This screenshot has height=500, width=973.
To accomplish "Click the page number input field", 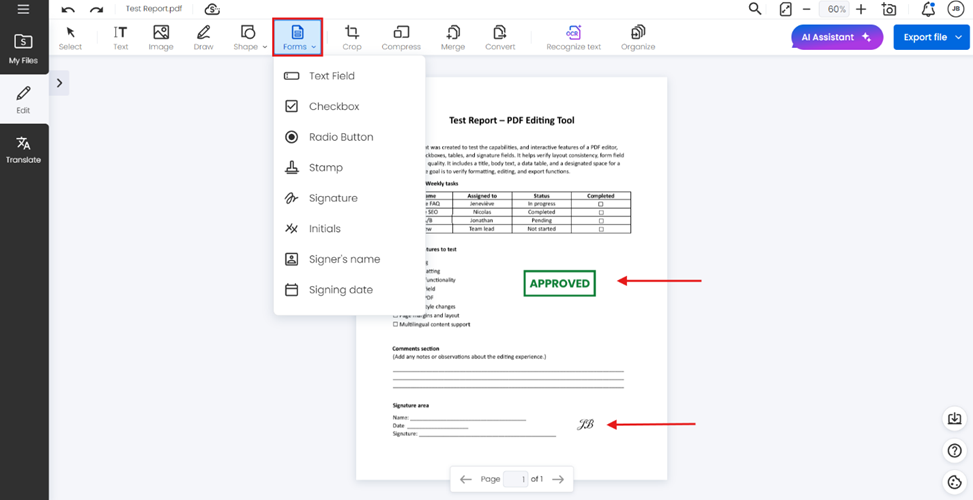I will click(515, 479).
